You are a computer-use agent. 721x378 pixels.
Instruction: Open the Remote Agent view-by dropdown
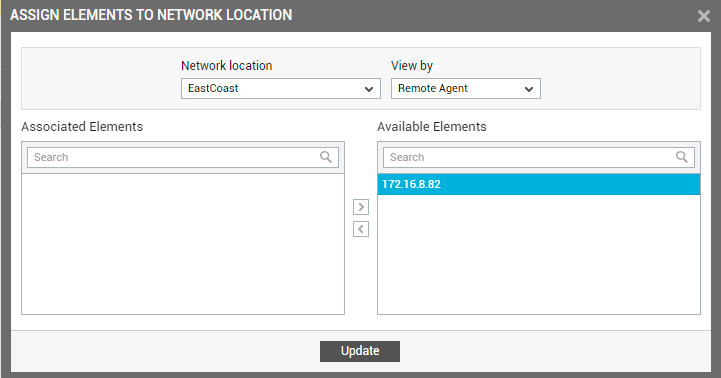click(466, 88)
